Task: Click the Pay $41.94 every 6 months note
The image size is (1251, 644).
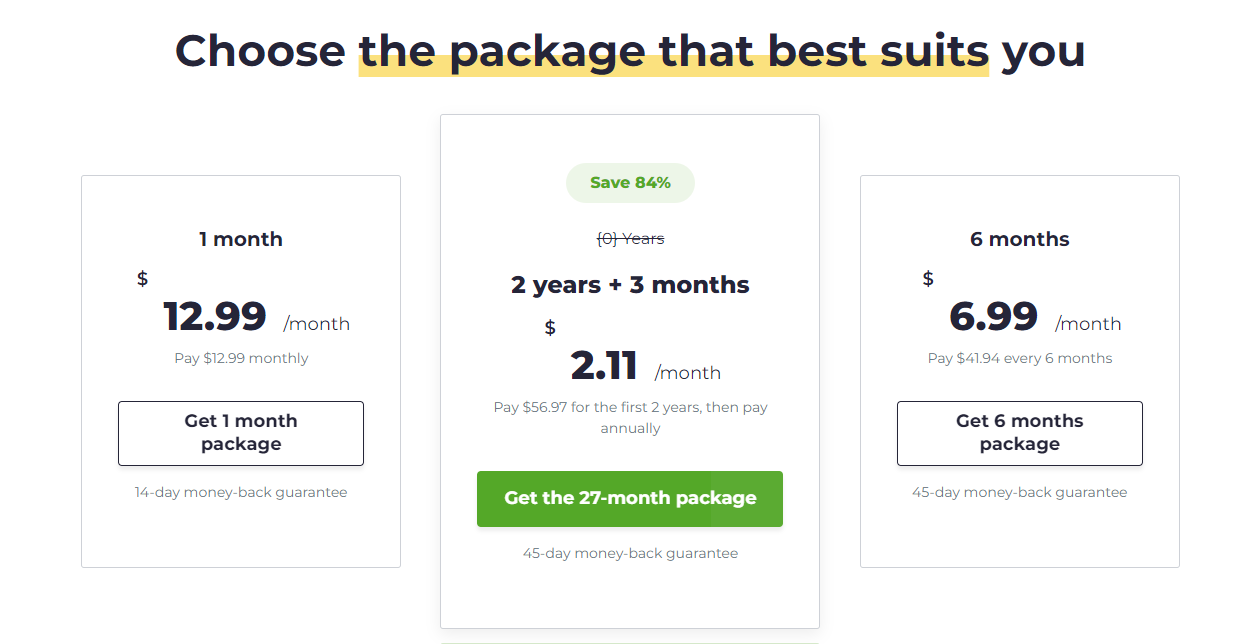Action: tap(1019, 358)
